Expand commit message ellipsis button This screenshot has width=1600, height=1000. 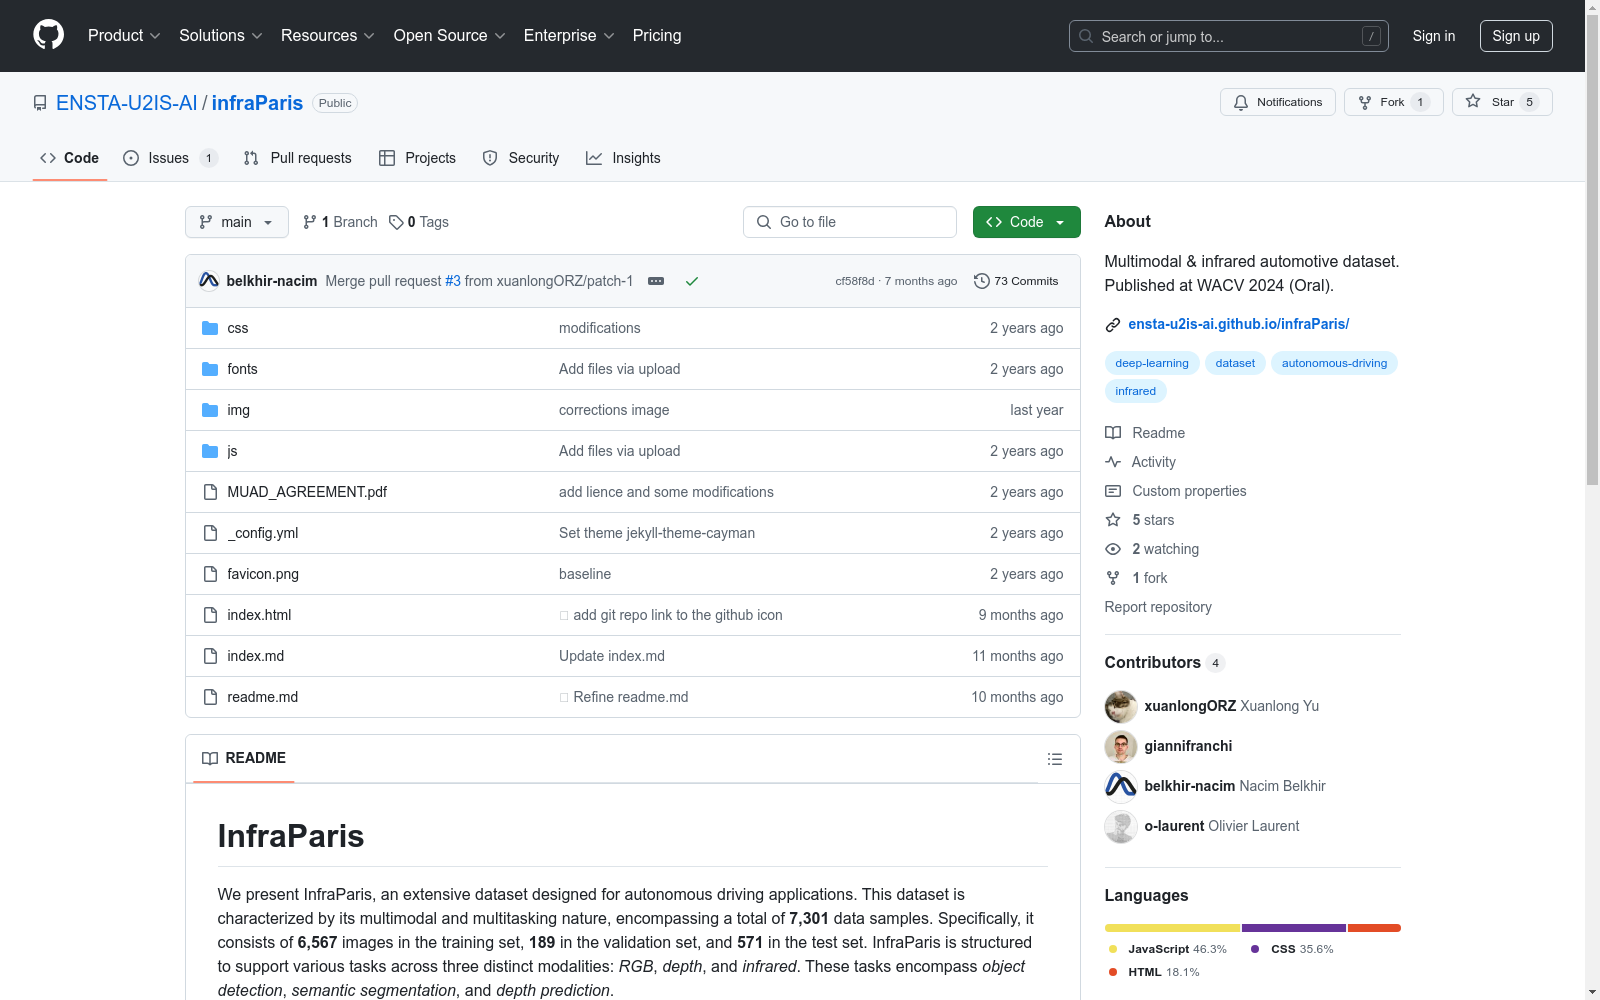tap(656, 281)
